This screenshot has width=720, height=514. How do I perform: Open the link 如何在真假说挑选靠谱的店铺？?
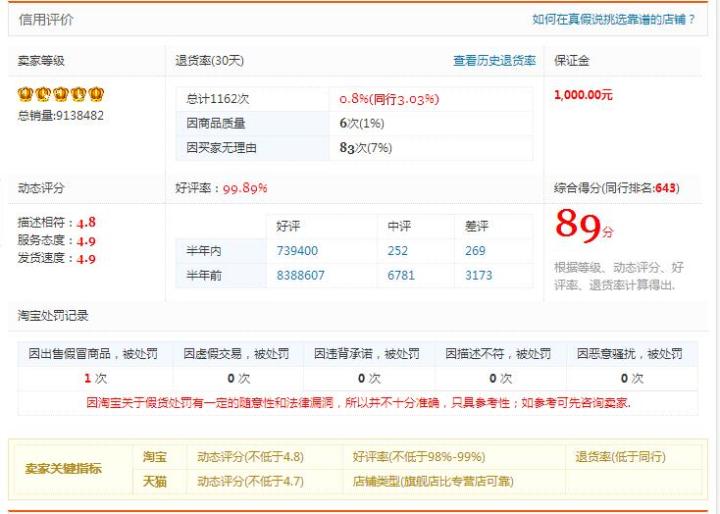pos(613,19)
